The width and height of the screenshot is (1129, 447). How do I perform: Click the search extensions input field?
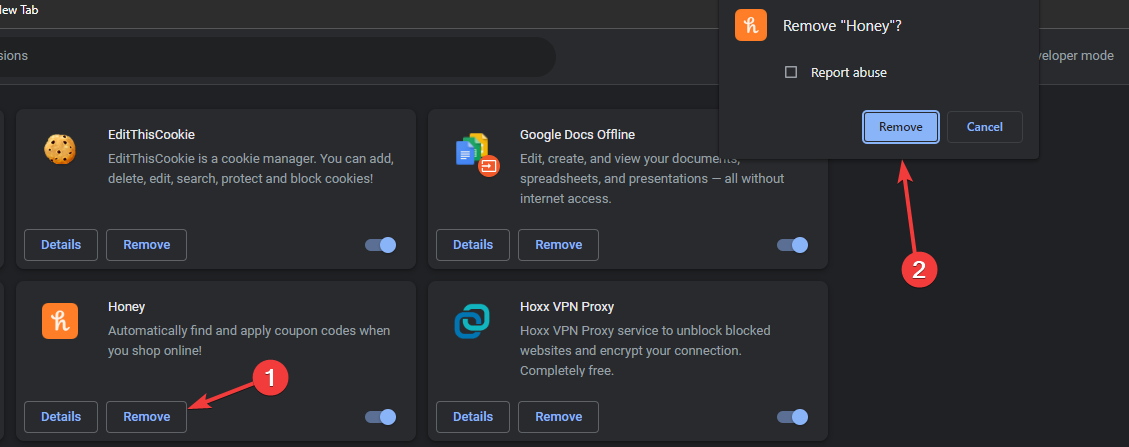click(277, 56)
